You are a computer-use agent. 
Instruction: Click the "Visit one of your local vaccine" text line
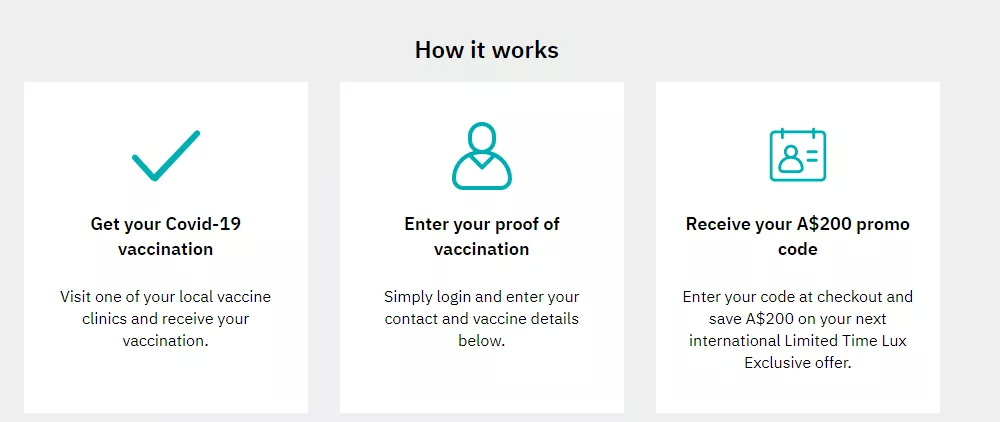(x=166, y=296)
